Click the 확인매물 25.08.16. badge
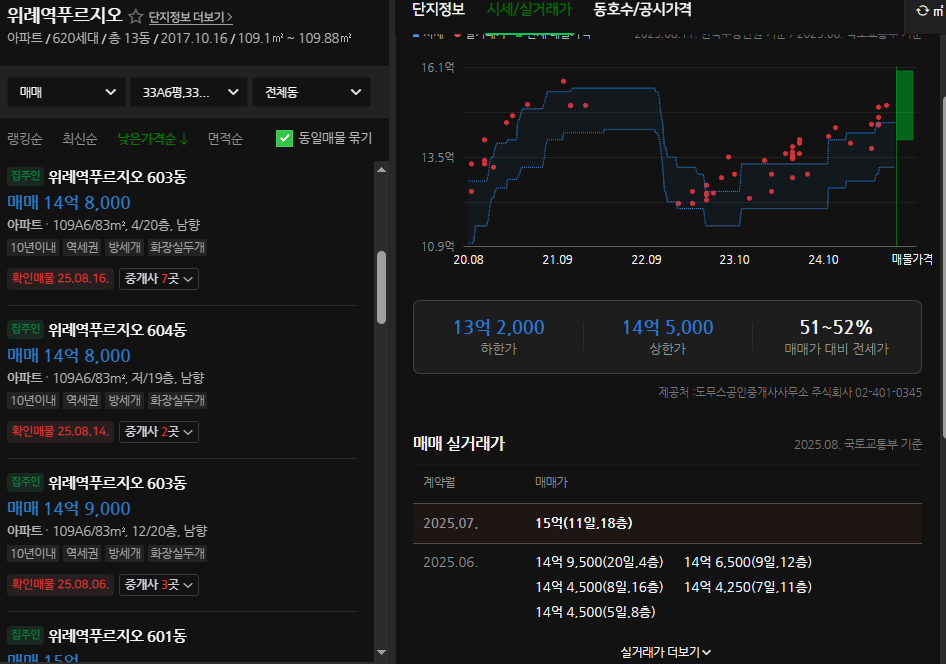946x664 pixels. (60, 279)
